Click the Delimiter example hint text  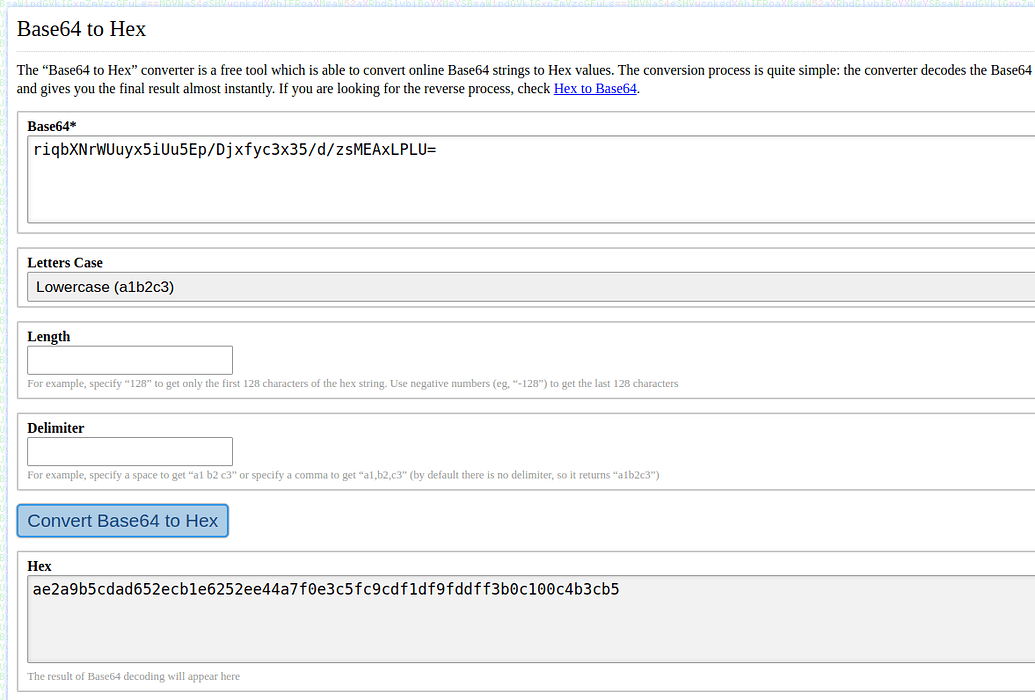tap(343, 475)
